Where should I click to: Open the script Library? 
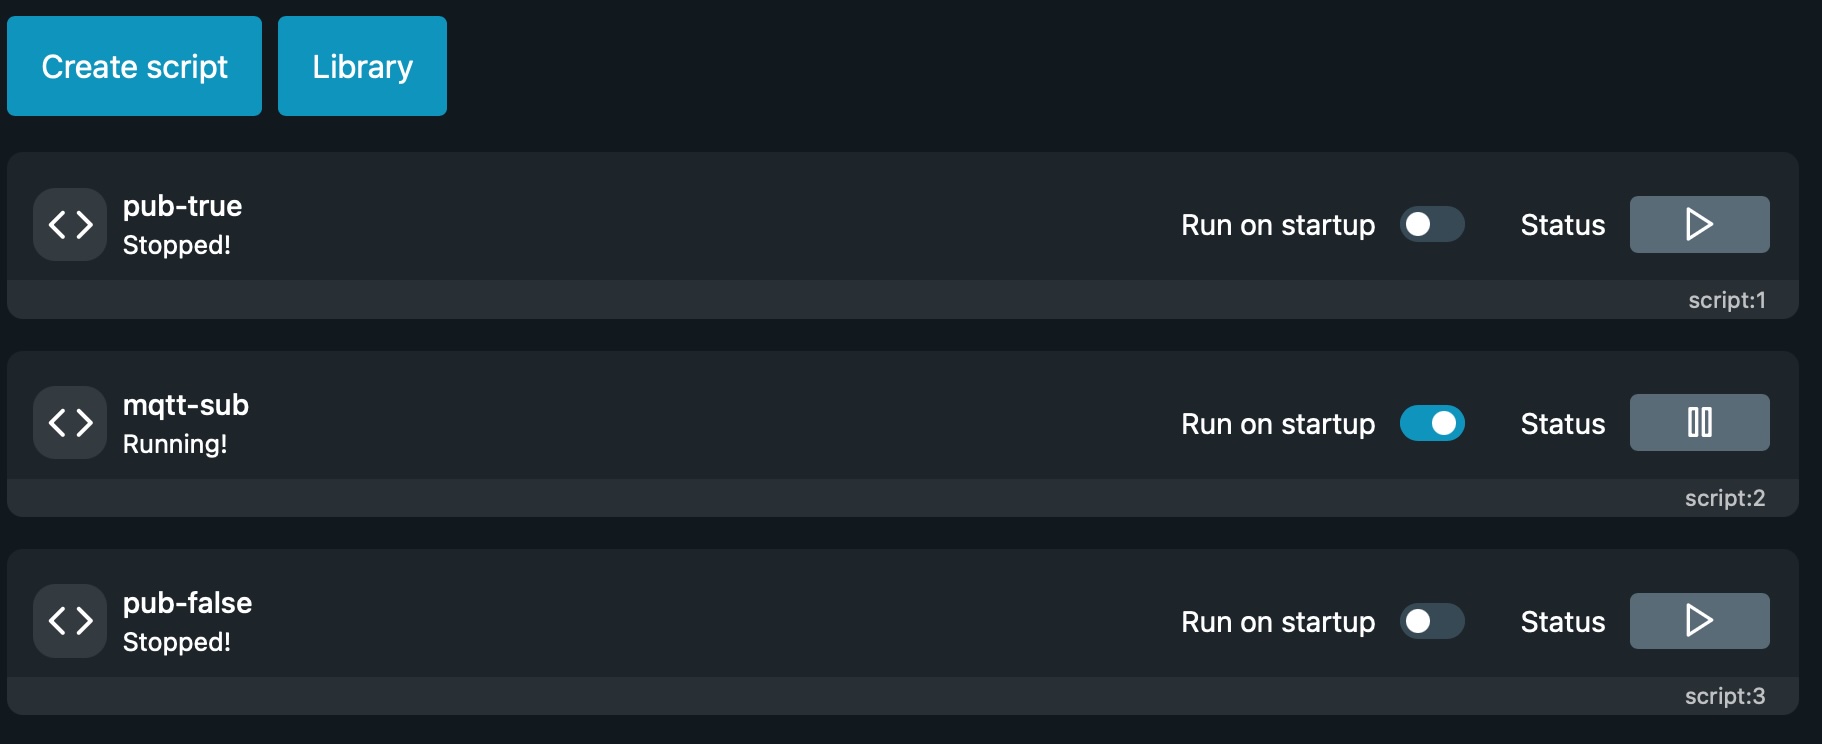362,66
